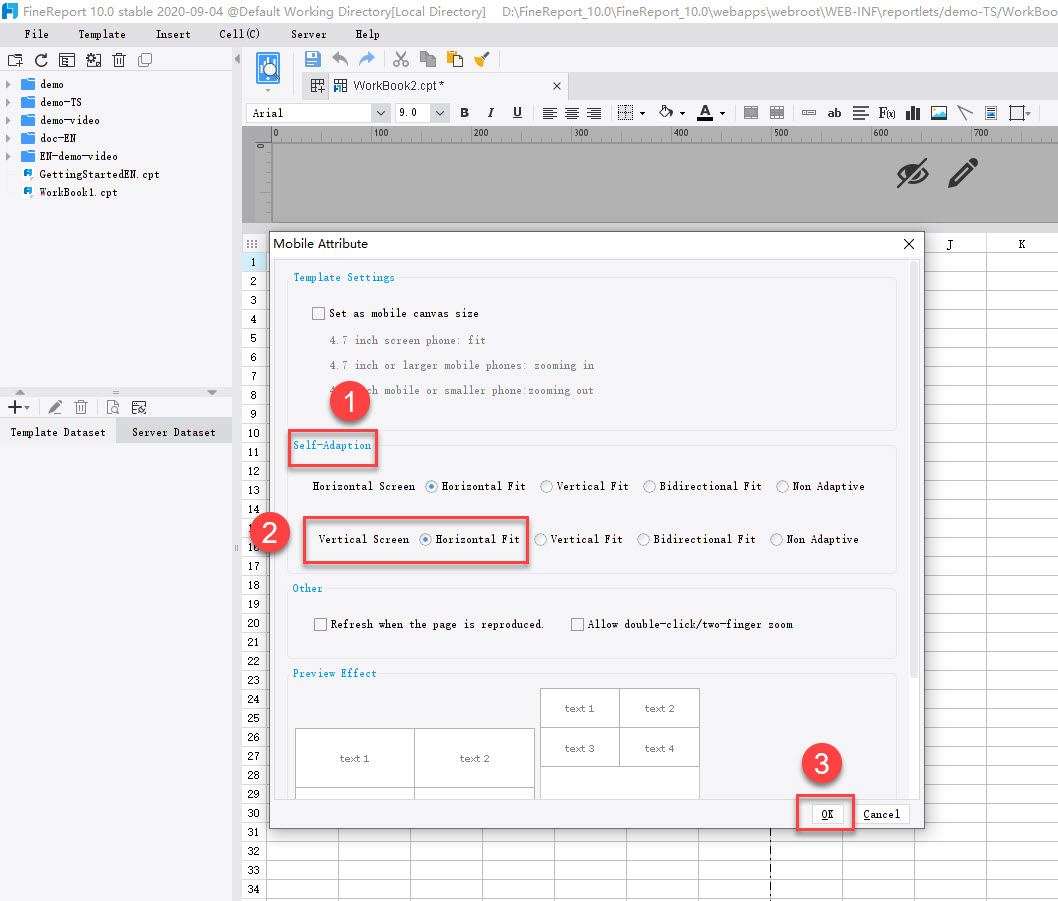Save the workbook using the Save icon
This screenshot has height=901, width=1058.
click(x=312, y=59)
